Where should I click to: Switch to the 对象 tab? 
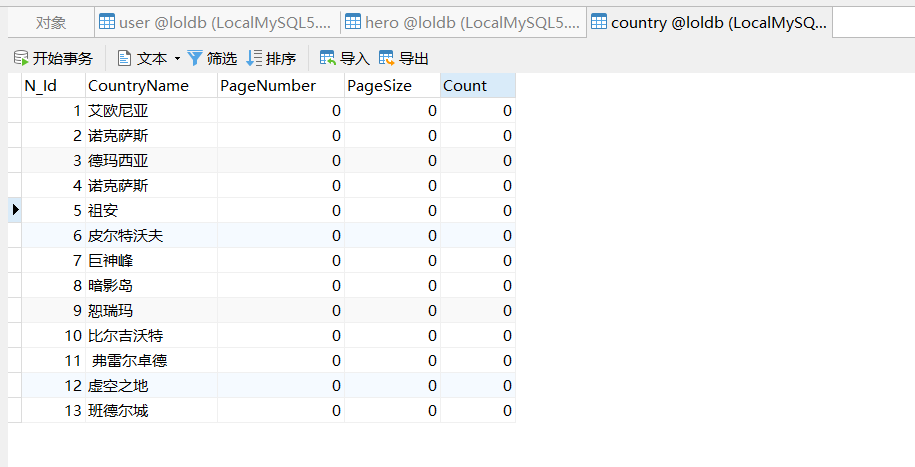pos(51,23)
